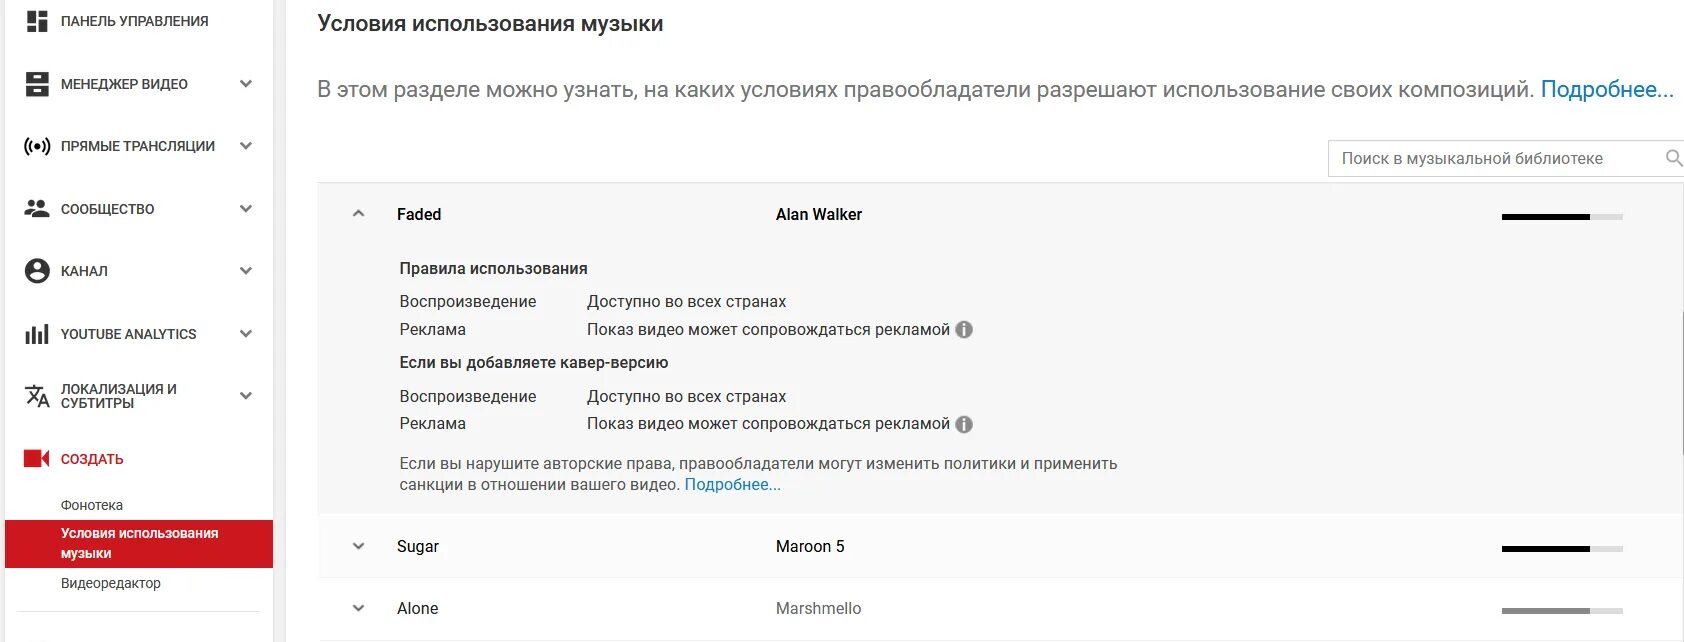Click the YouTube Analytics bar chart icon
Screen dimensions: 1684x642
37,334
